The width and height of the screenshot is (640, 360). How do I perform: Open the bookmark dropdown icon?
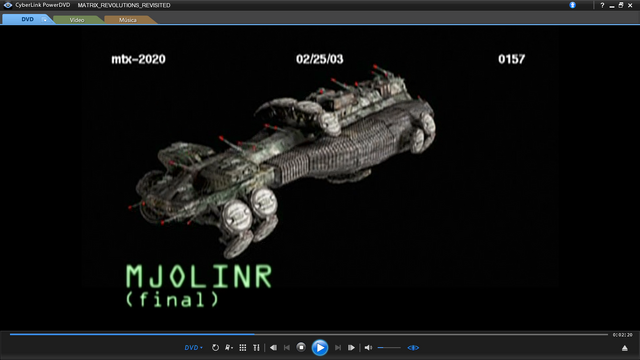(229, 348)
